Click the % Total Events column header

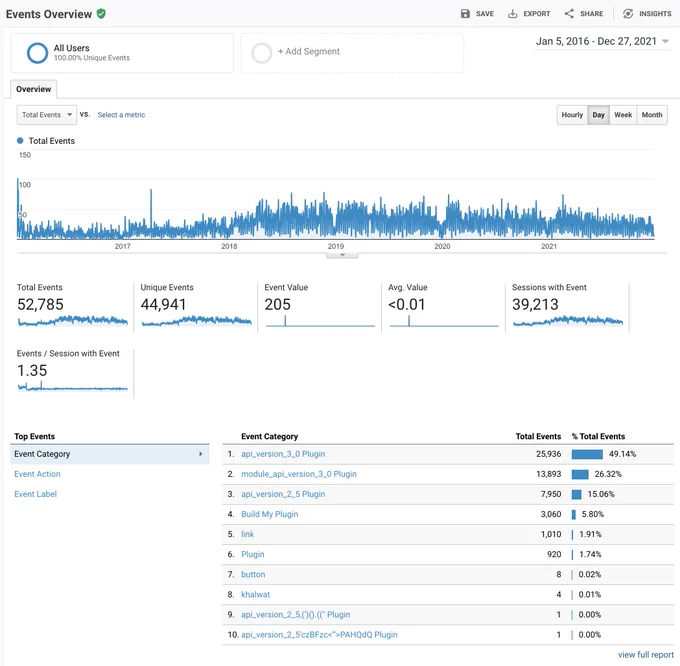(x=598, y=436)
